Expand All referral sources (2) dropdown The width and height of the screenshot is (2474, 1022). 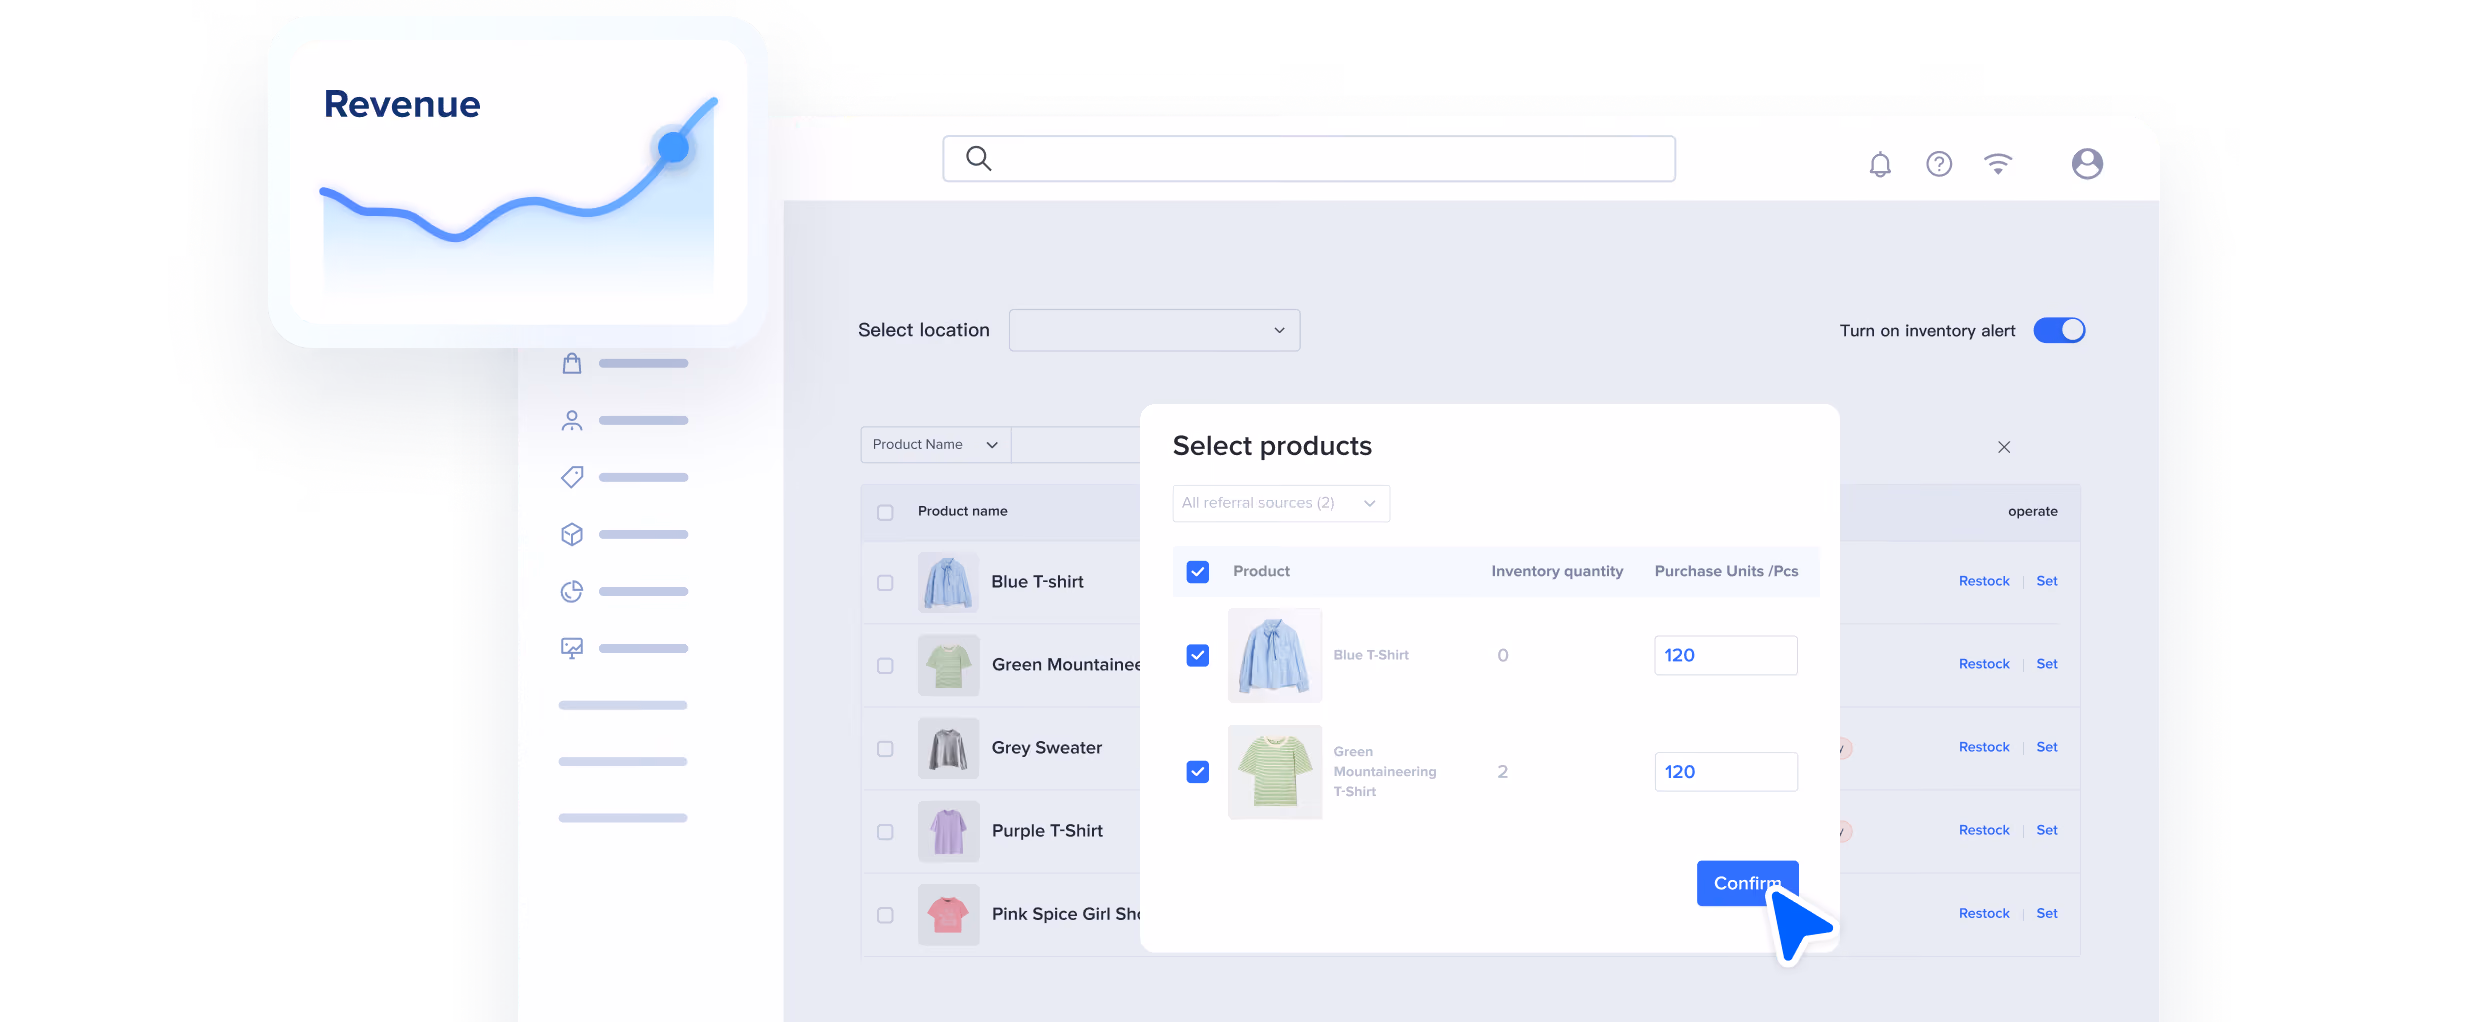coord(1281,503)
